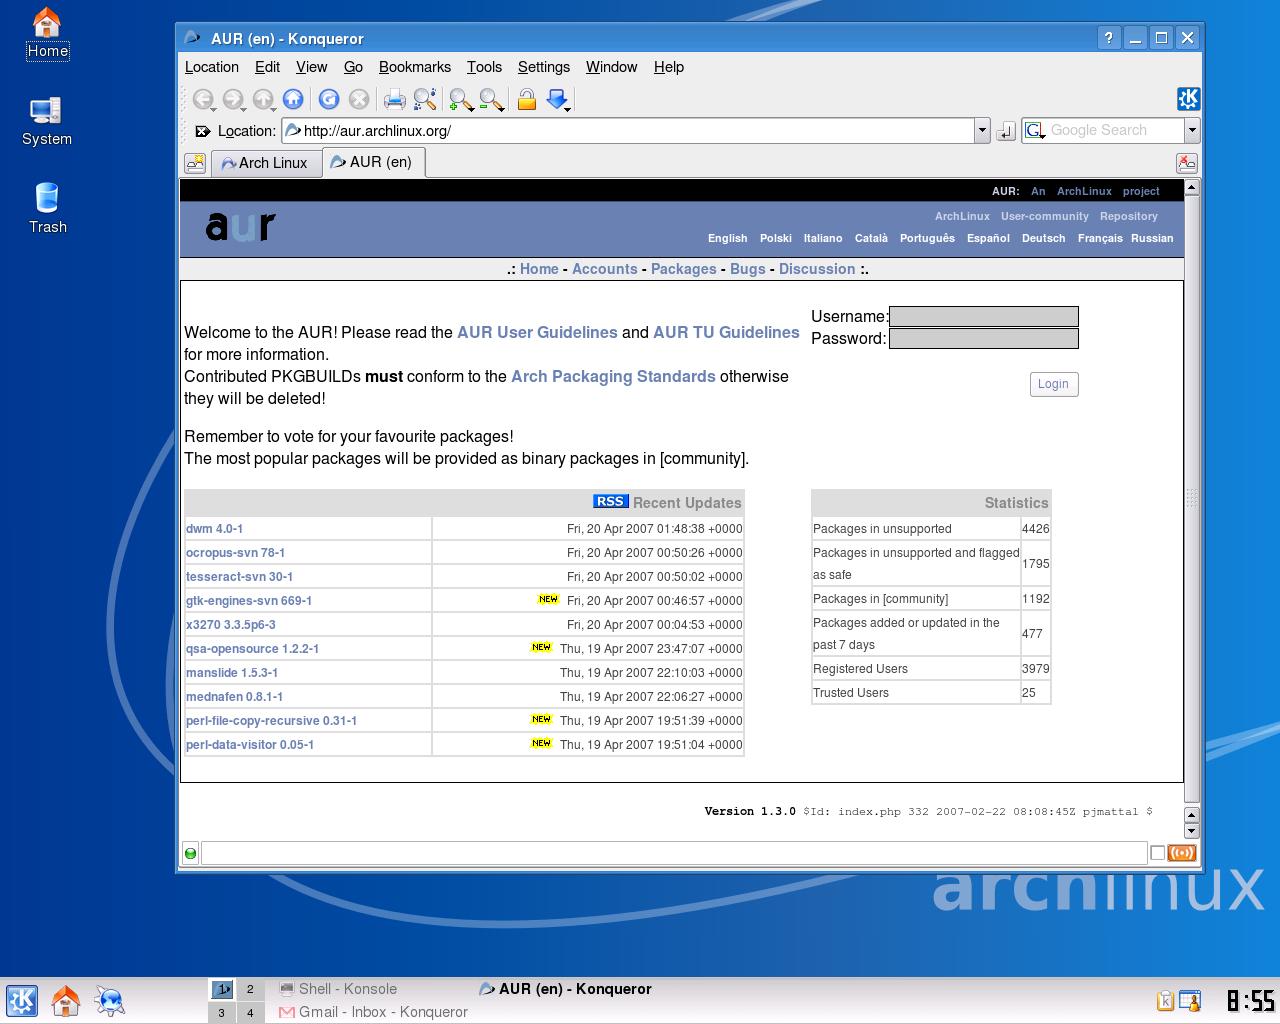Open the Help menu

click(x=669, y=67)
